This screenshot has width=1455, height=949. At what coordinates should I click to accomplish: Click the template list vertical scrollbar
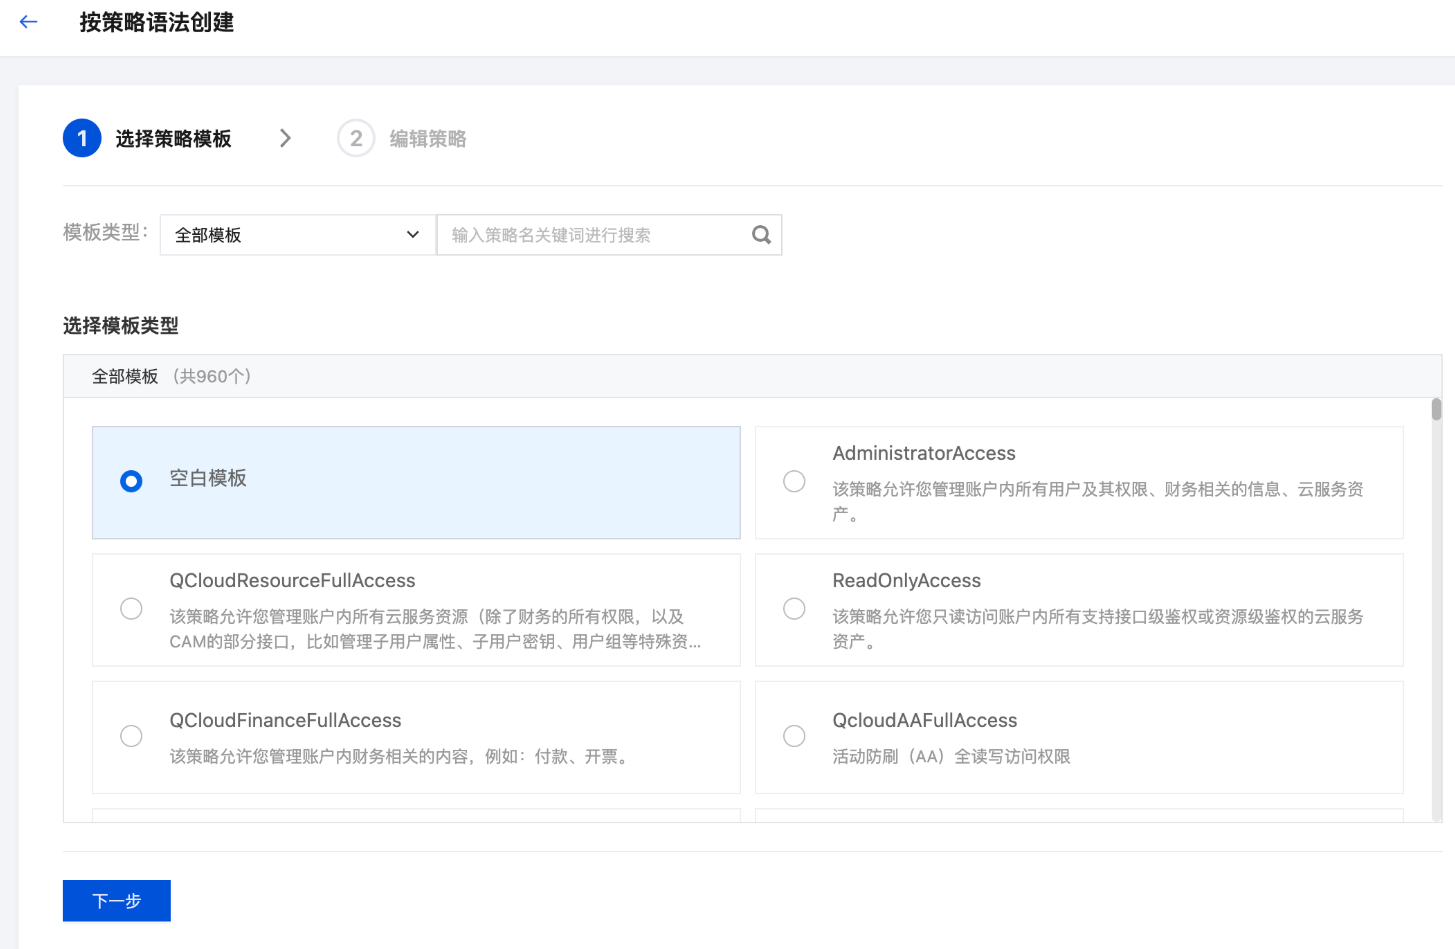tap(1436, 410)
